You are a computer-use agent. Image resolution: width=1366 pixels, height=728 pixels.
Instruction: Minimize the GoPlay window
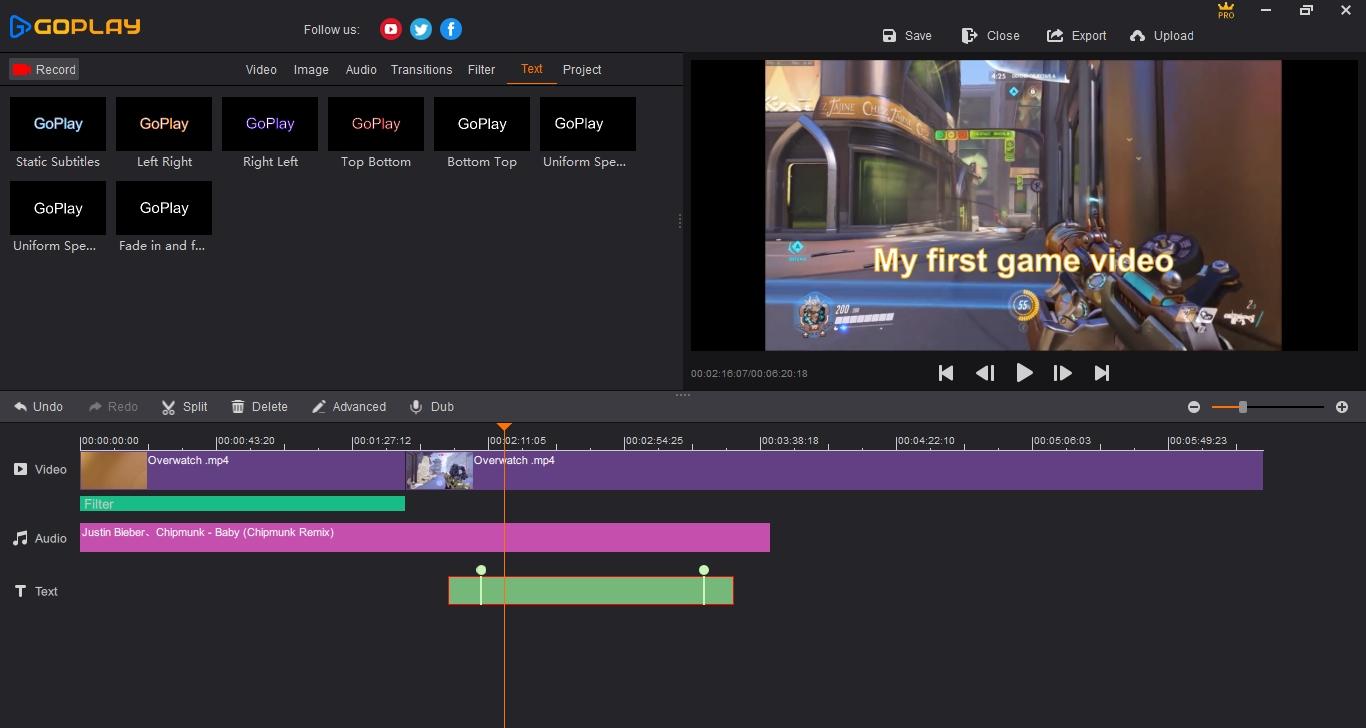tap(1266, 10)
